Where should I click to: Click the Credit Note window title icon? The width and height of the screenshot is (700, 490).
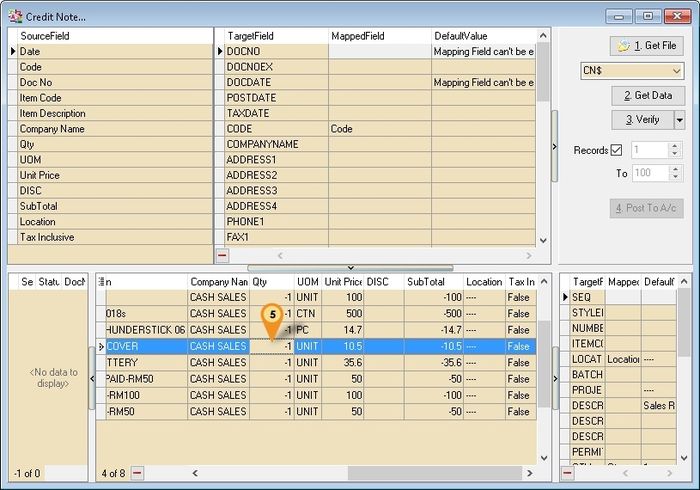13,16
